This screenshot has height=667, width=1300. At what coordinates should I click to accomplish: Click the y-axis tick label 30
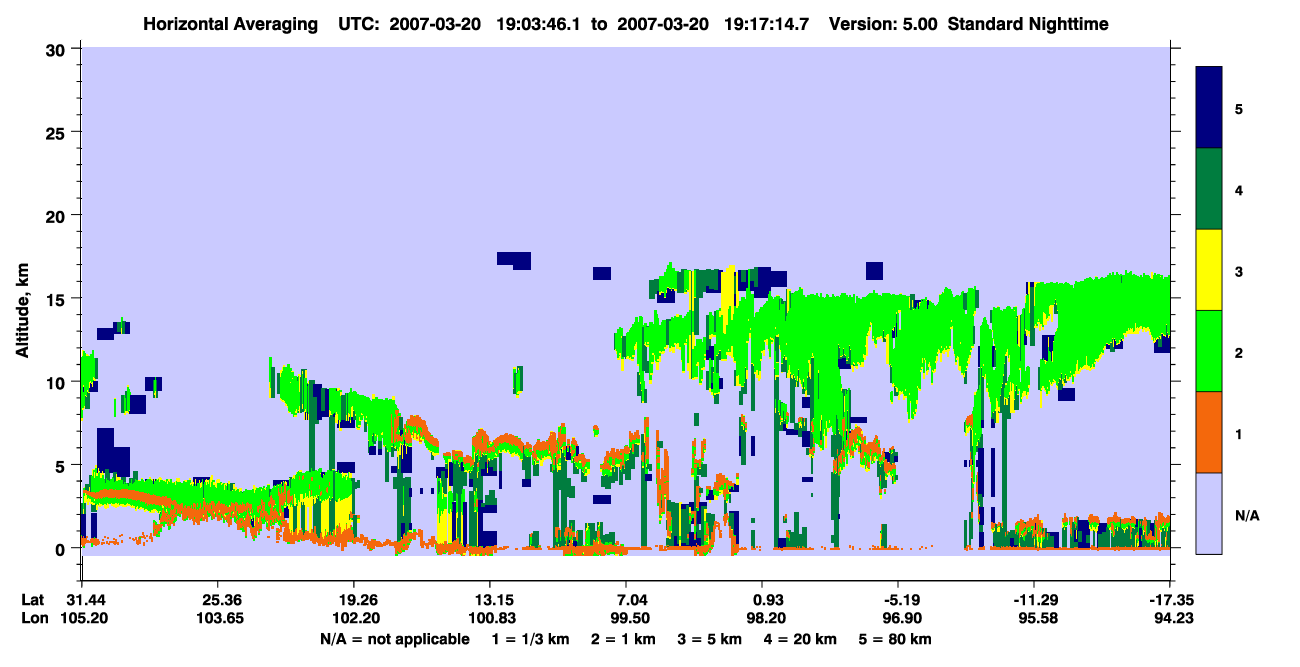click(58, 49)
